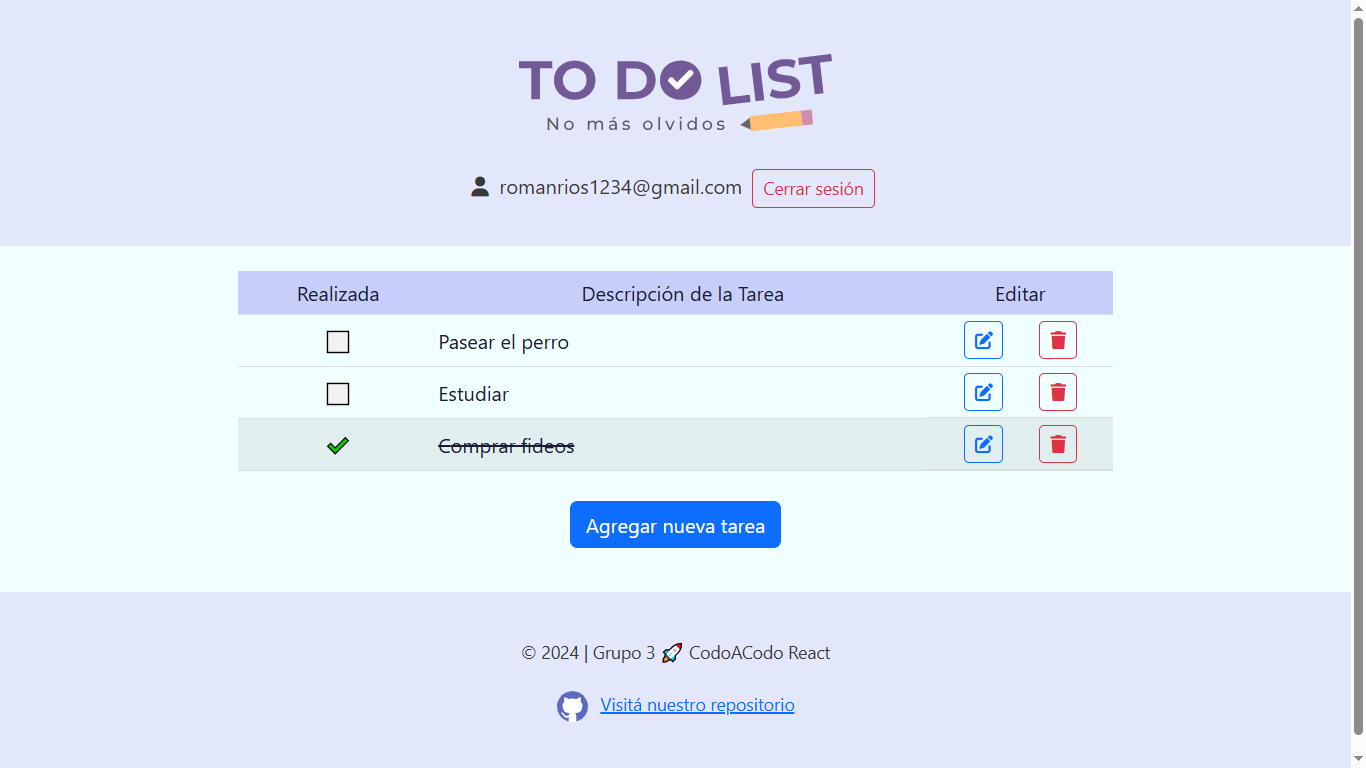Delete the Pasear el perro task
The width and height of the screenshot is (1366, 768).
(x=1058, y=340)
